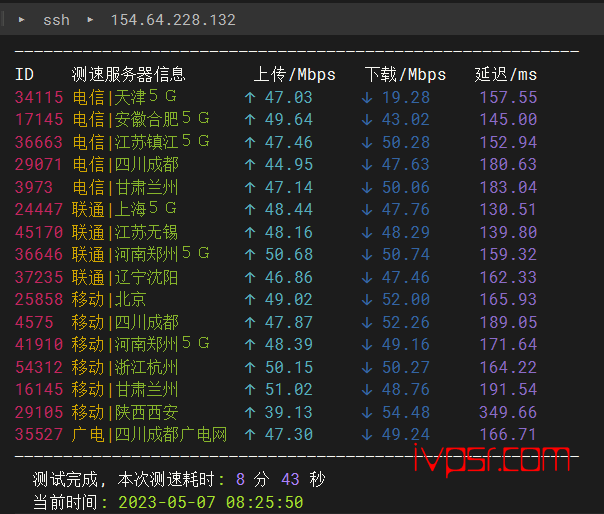The height and width of the screenshot is (514, 604).
Task: Click latency value 162.33
Action: tap(508, 277)
